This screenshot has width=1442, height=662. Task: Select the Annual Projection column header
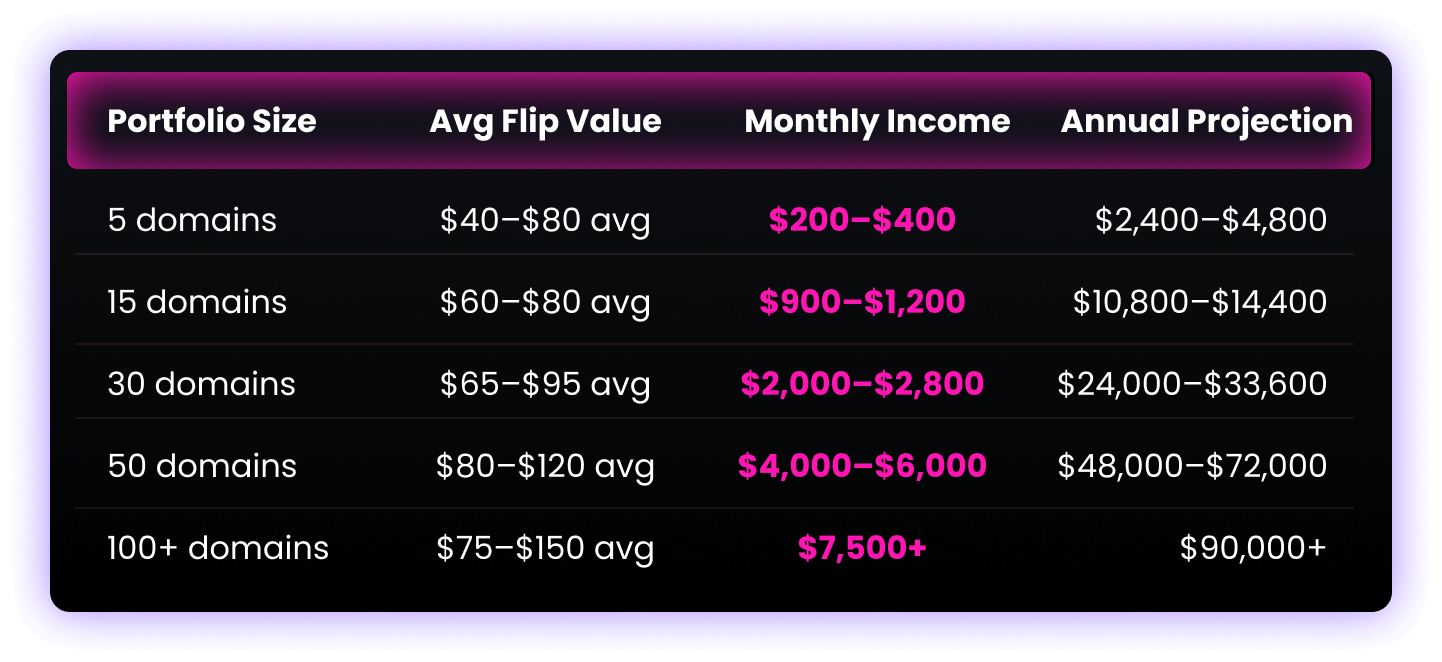click(1206, 122)
